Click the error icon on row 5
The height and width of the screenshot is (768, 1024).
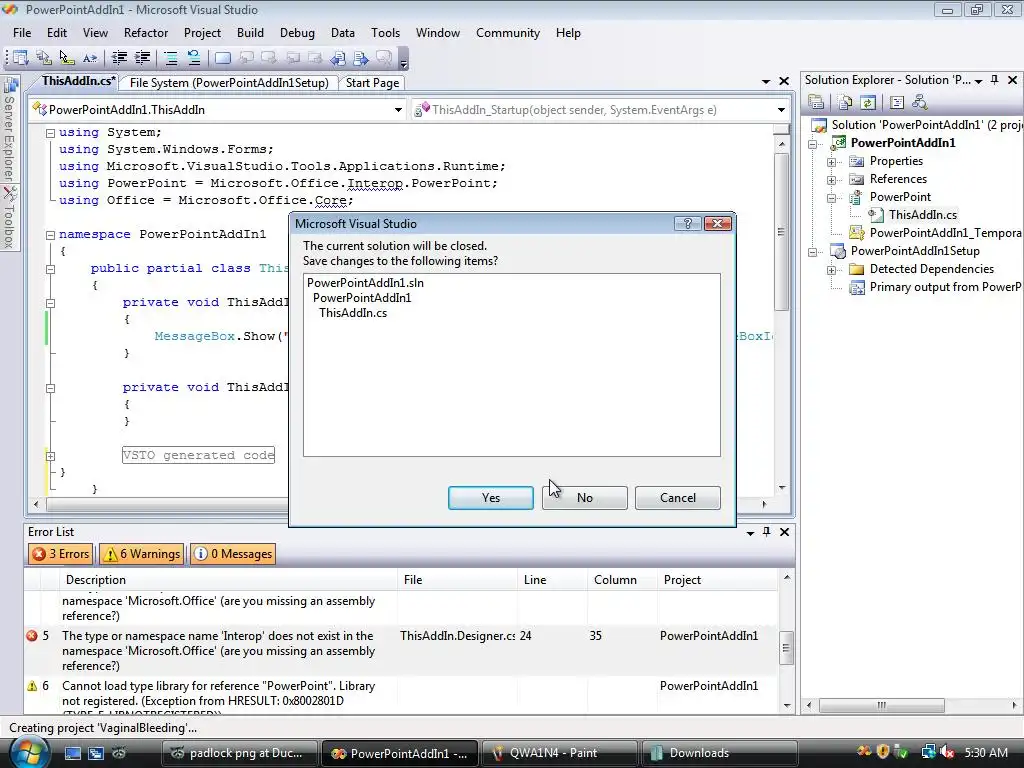tap(31, 635)
